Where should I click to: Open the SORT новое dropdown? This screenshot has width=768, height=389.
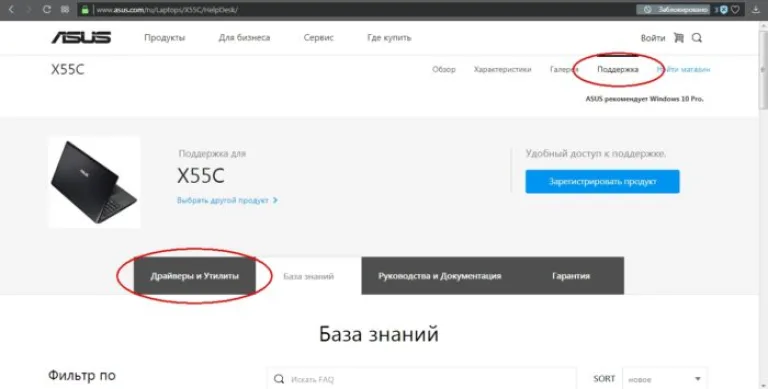coord(665,379)
